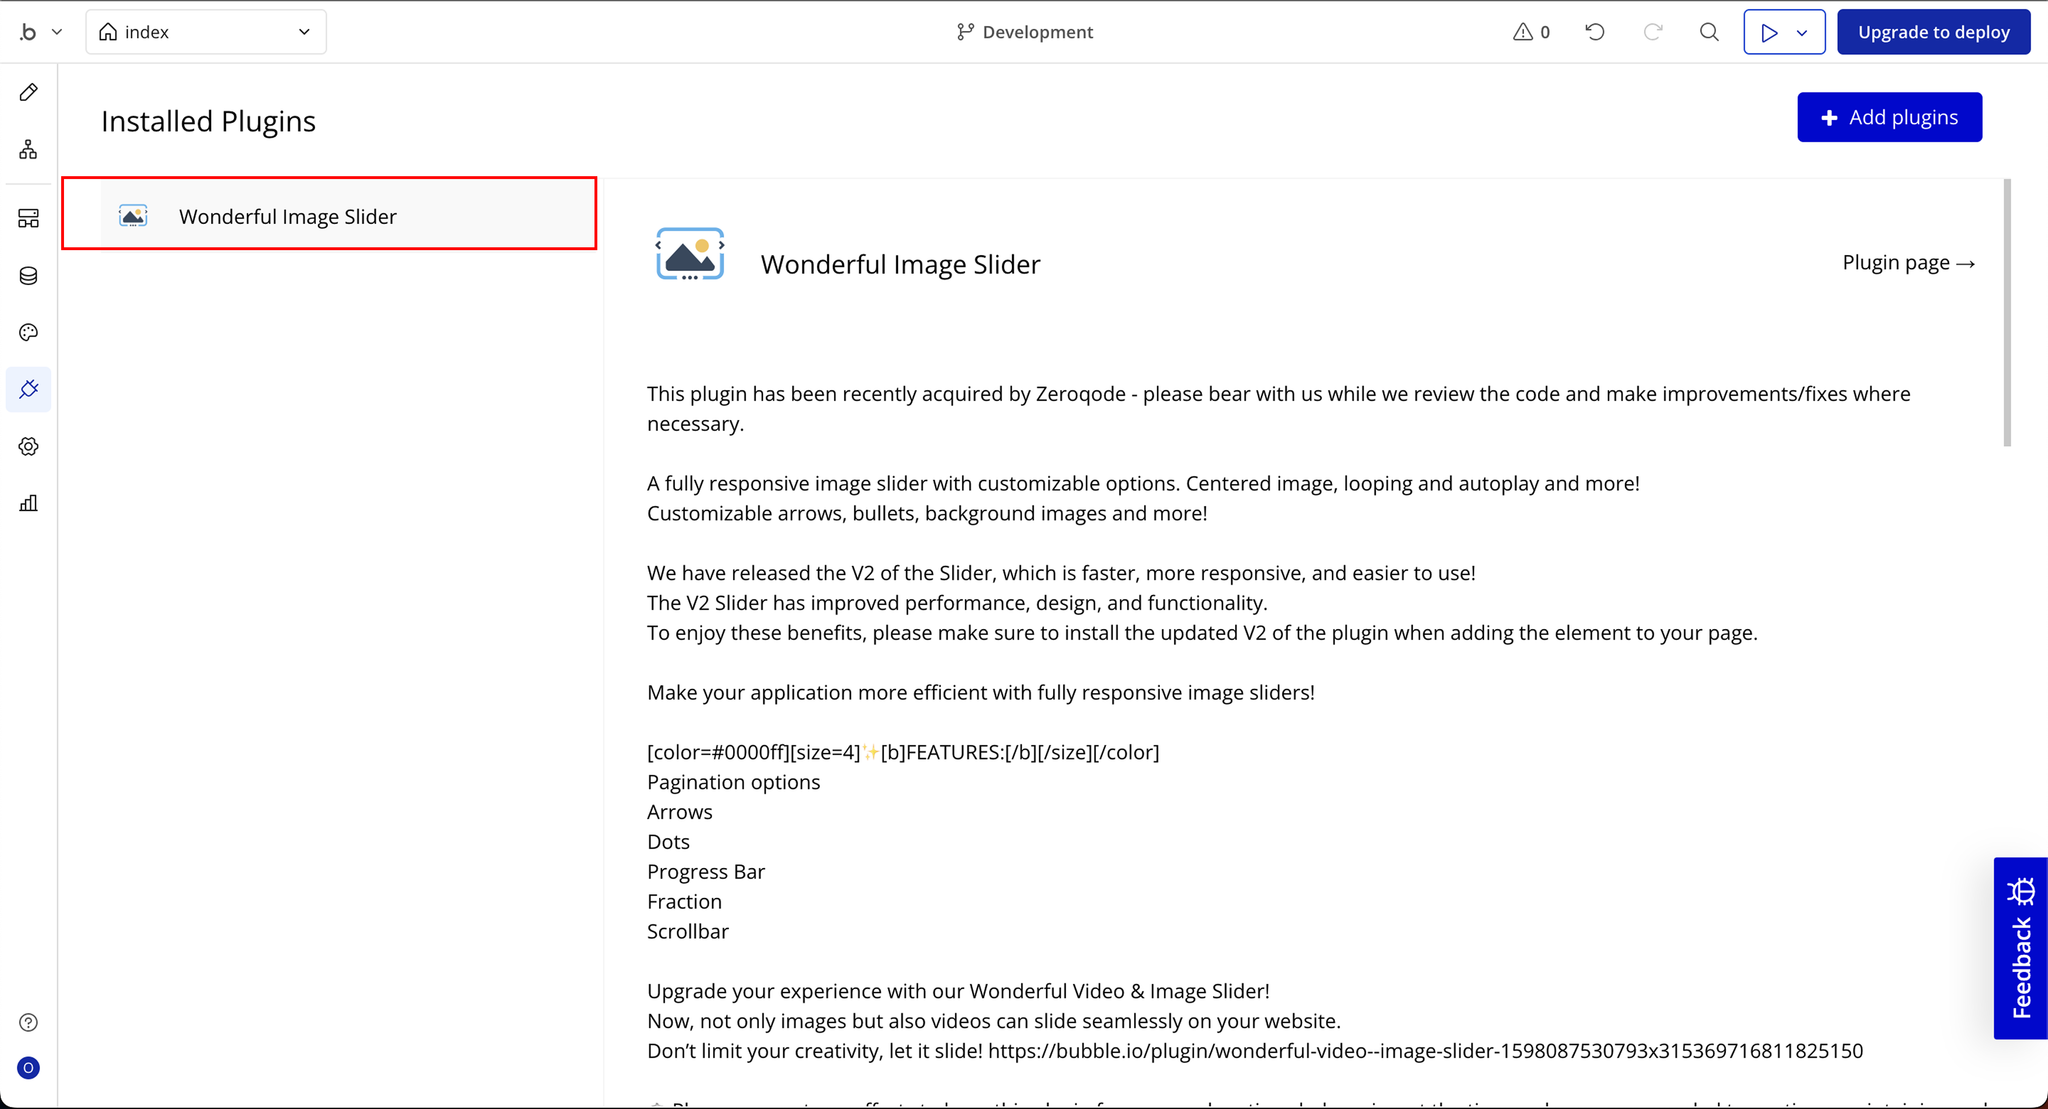Click the Upgrade to deploy button
The image size is (2048, 1109).
pyautogui.click(x=1933, y=32)
